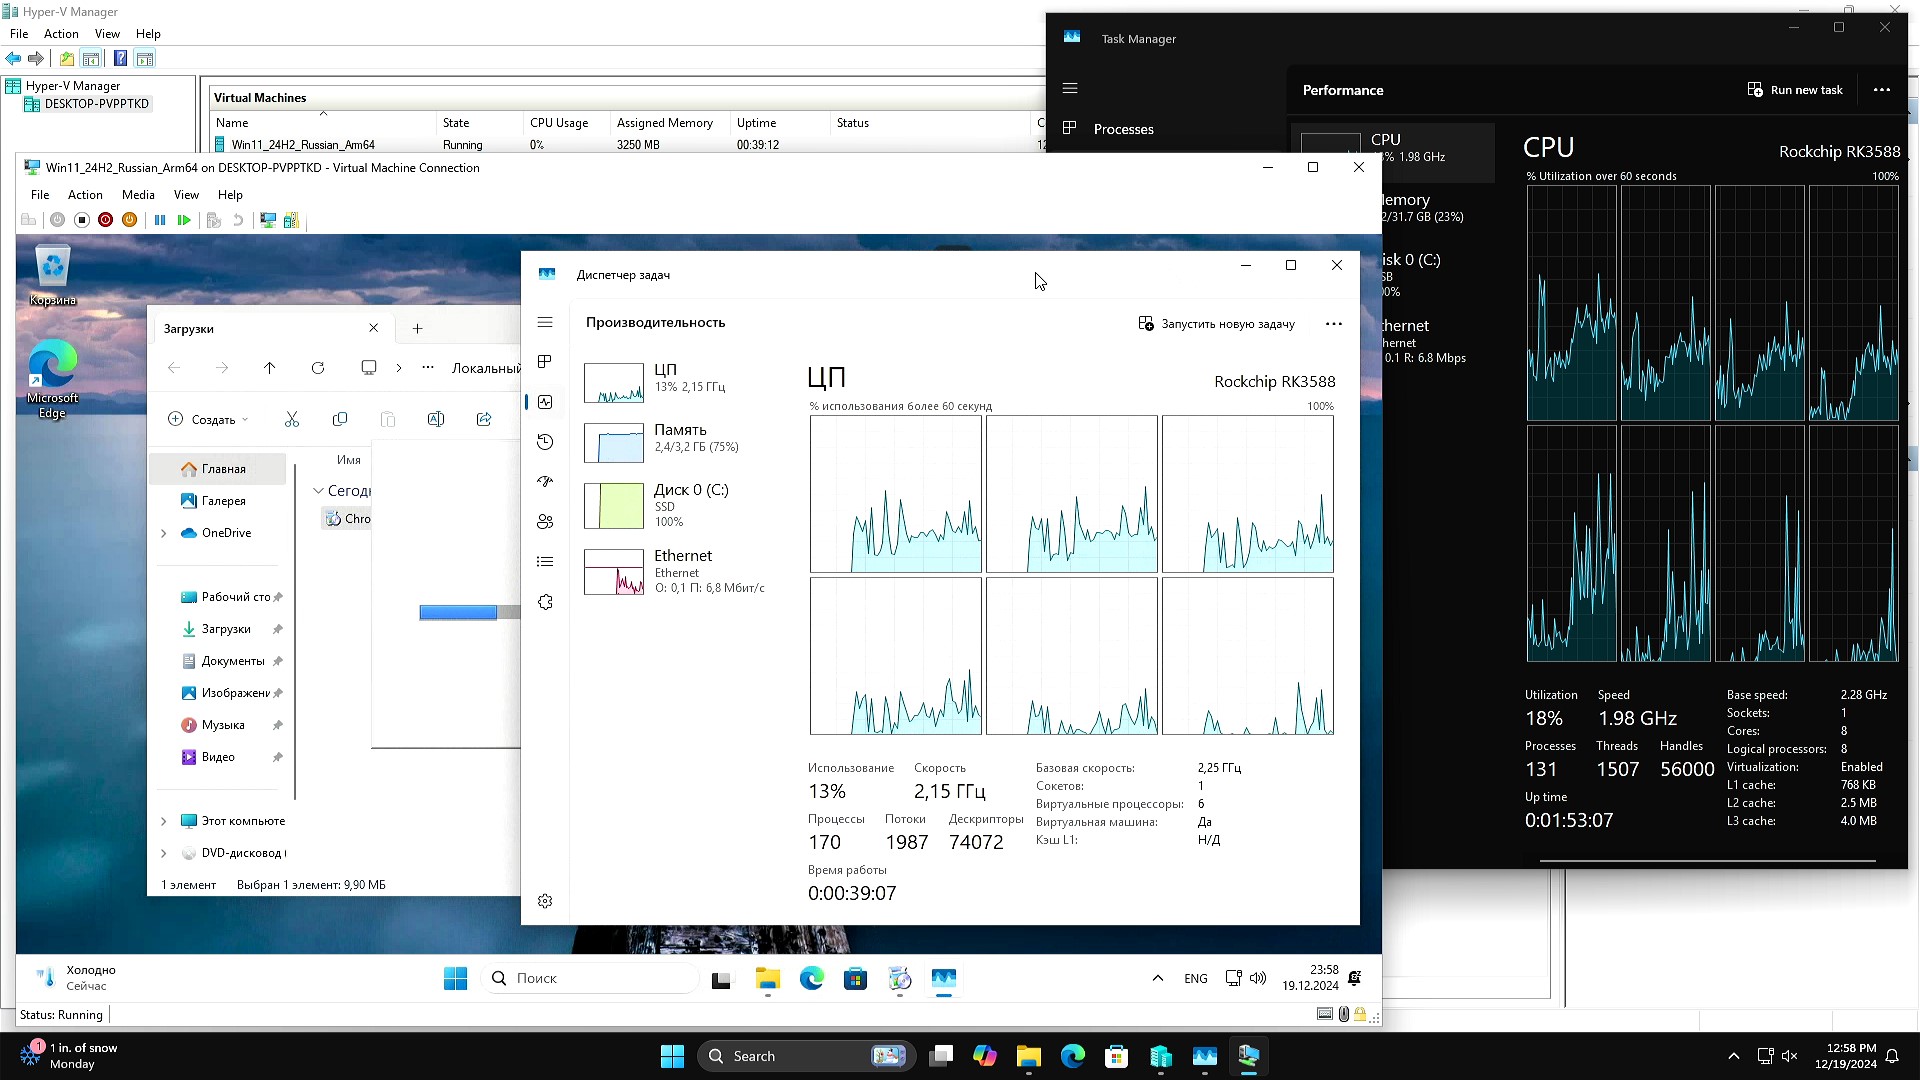Click the Enhanced Session monitor icon
1920x1080 pixels.
(x=268, y=220)
